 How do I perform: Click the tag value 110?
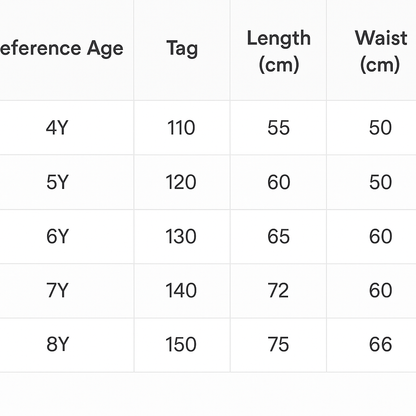coord(181,128)
